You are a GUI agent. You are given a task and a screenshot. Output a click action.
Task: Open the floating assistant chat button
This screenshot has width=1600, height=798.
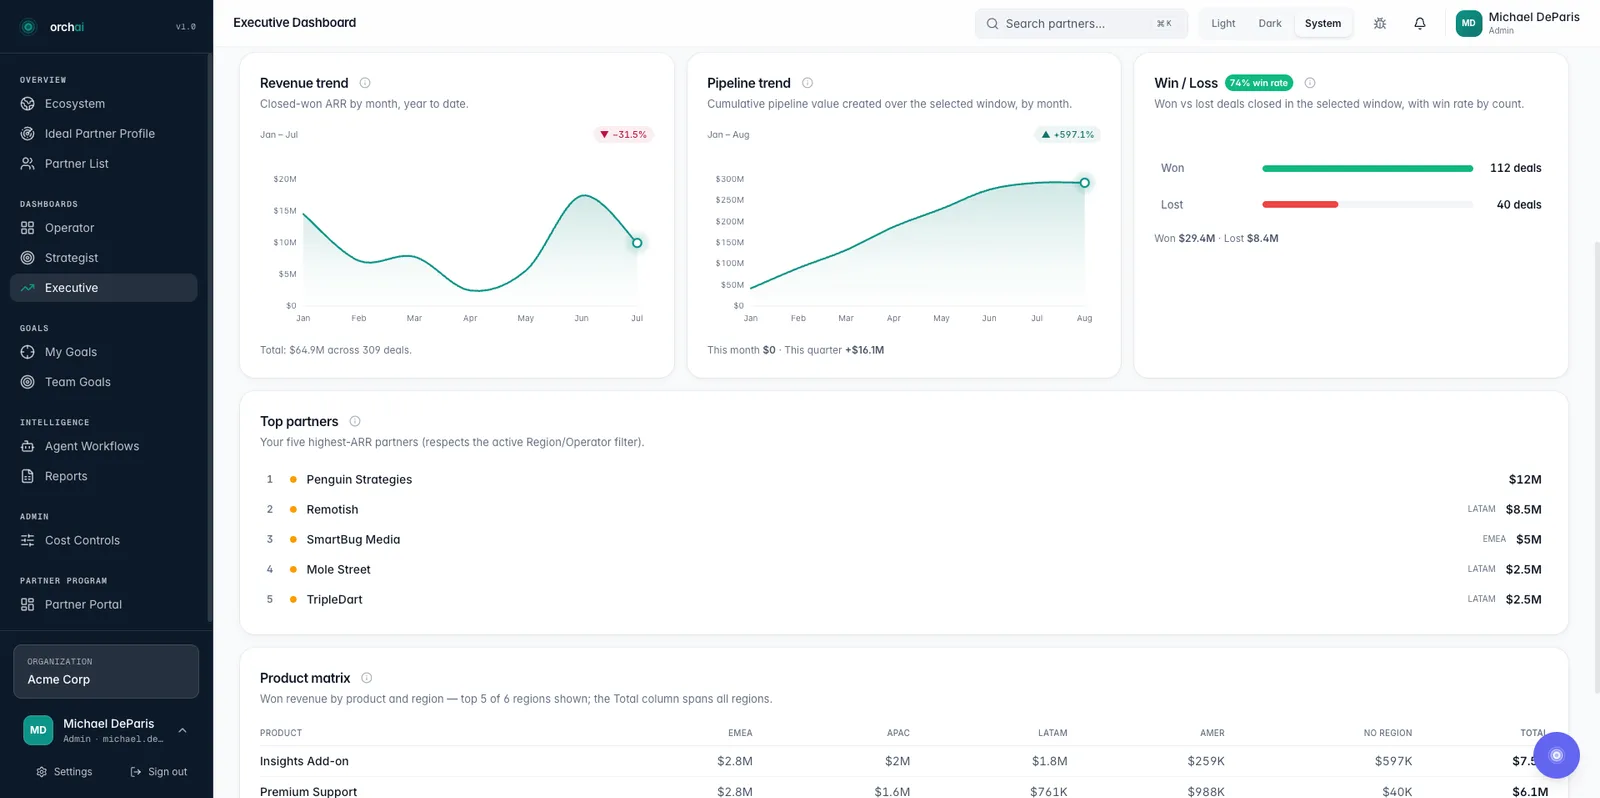1556,755
